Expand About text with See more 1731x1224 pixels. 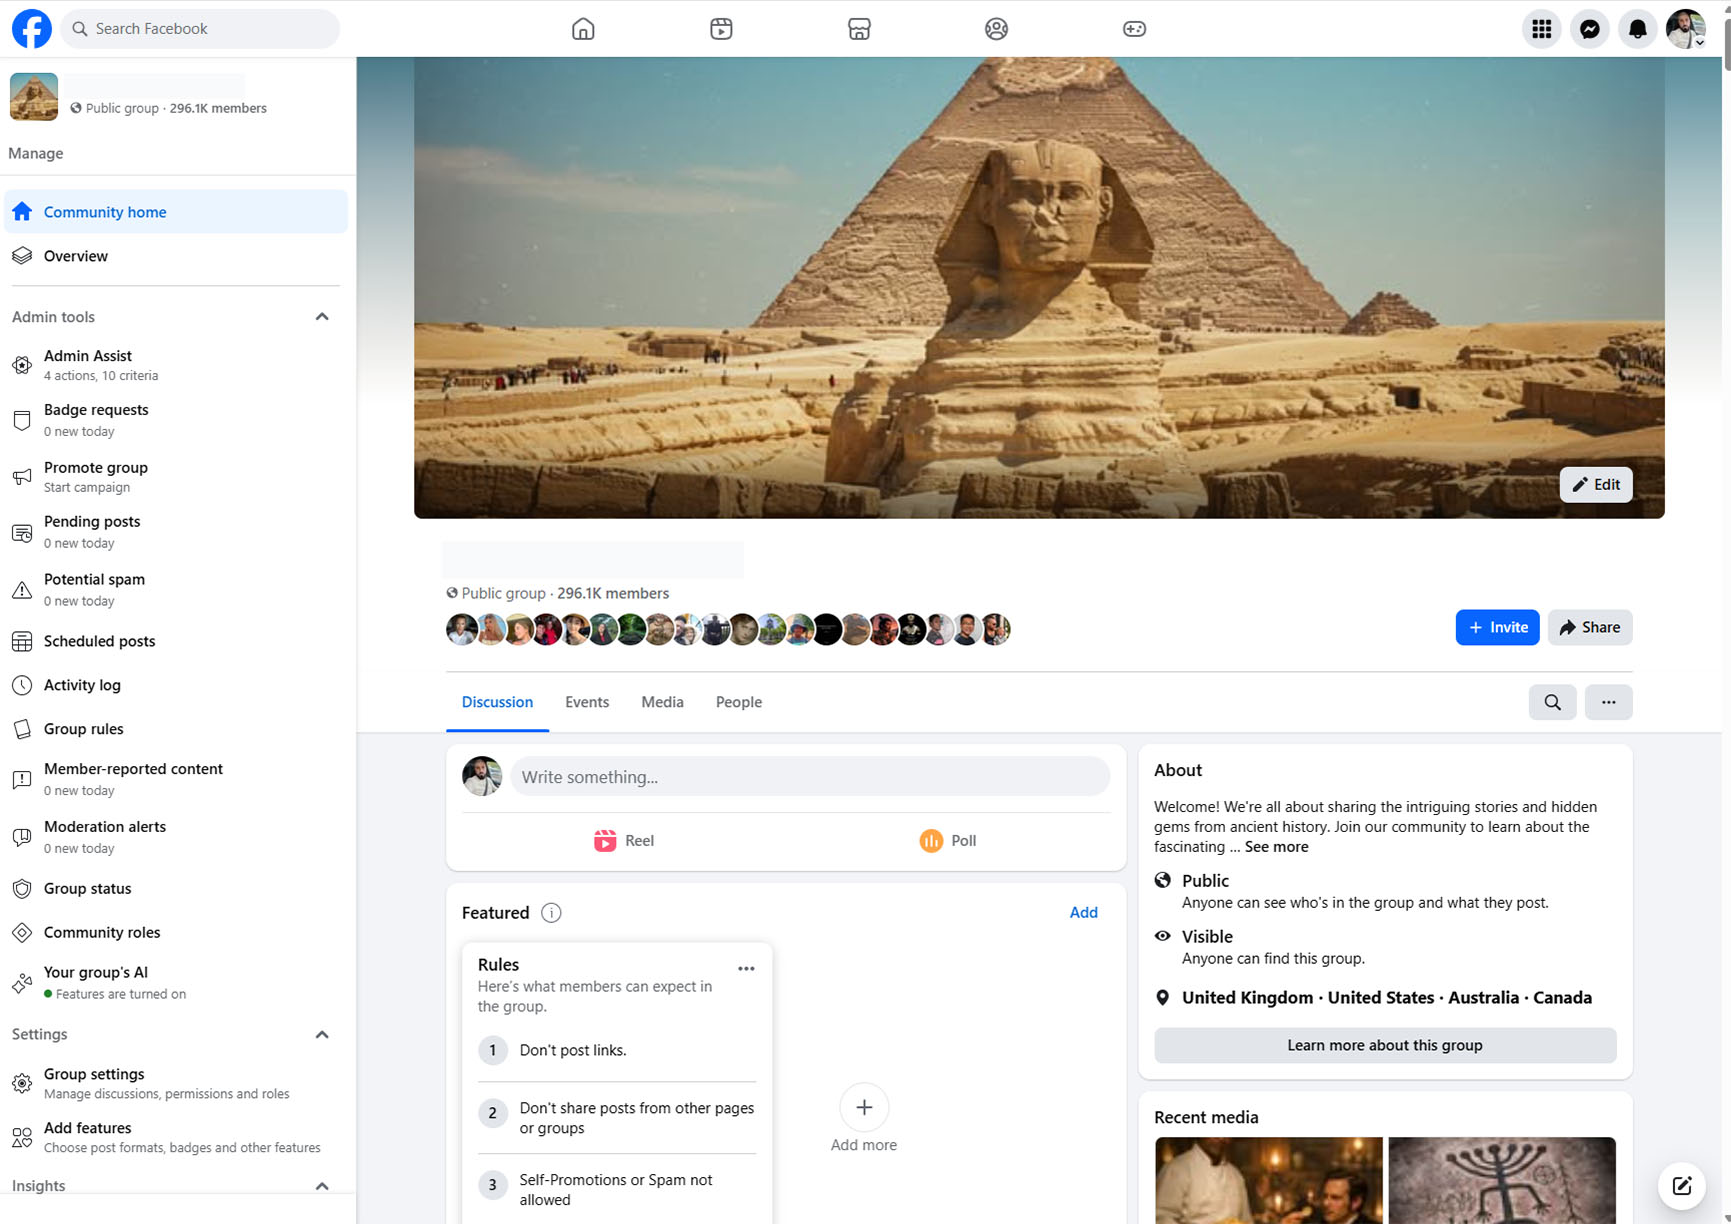pyautogui.click(x=1276, y=847)
